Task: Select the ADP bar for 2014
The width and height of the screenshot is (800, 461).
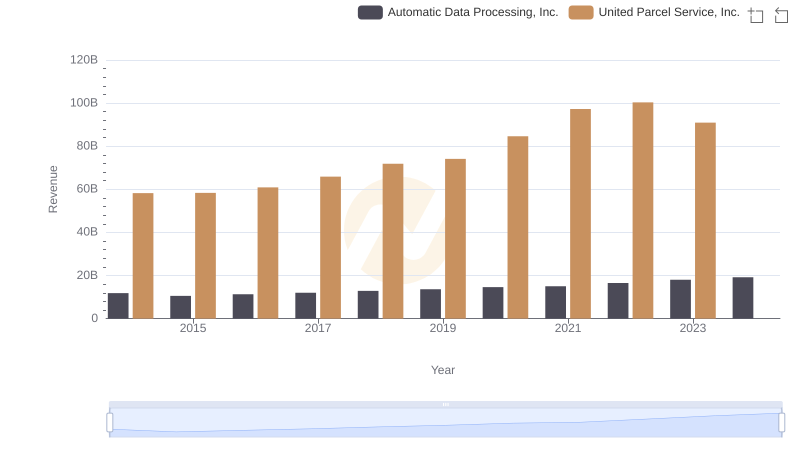Action: [x=118, y=305]
